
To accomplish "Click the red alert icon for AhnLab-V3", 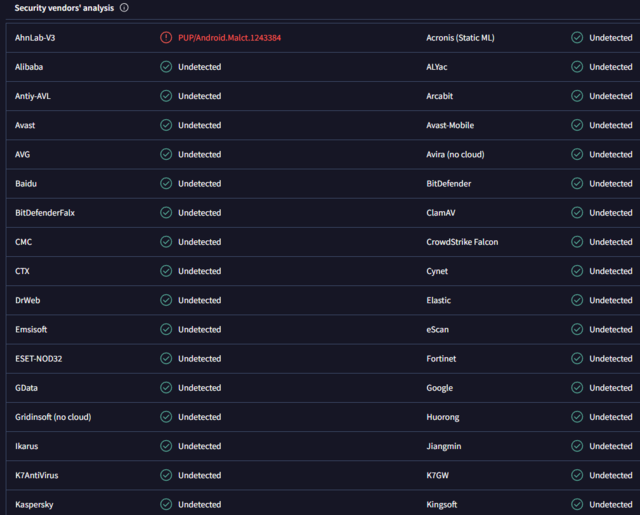I will click(x=166, y=38).
